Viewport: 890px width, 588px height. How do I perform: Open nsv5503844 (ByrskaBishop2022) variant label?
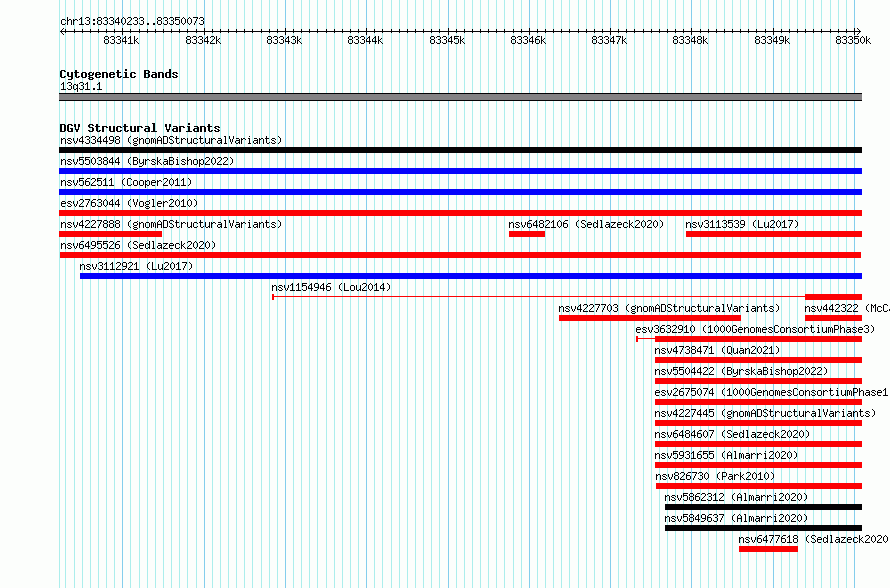pyautogui.click(x=147, y=161)
